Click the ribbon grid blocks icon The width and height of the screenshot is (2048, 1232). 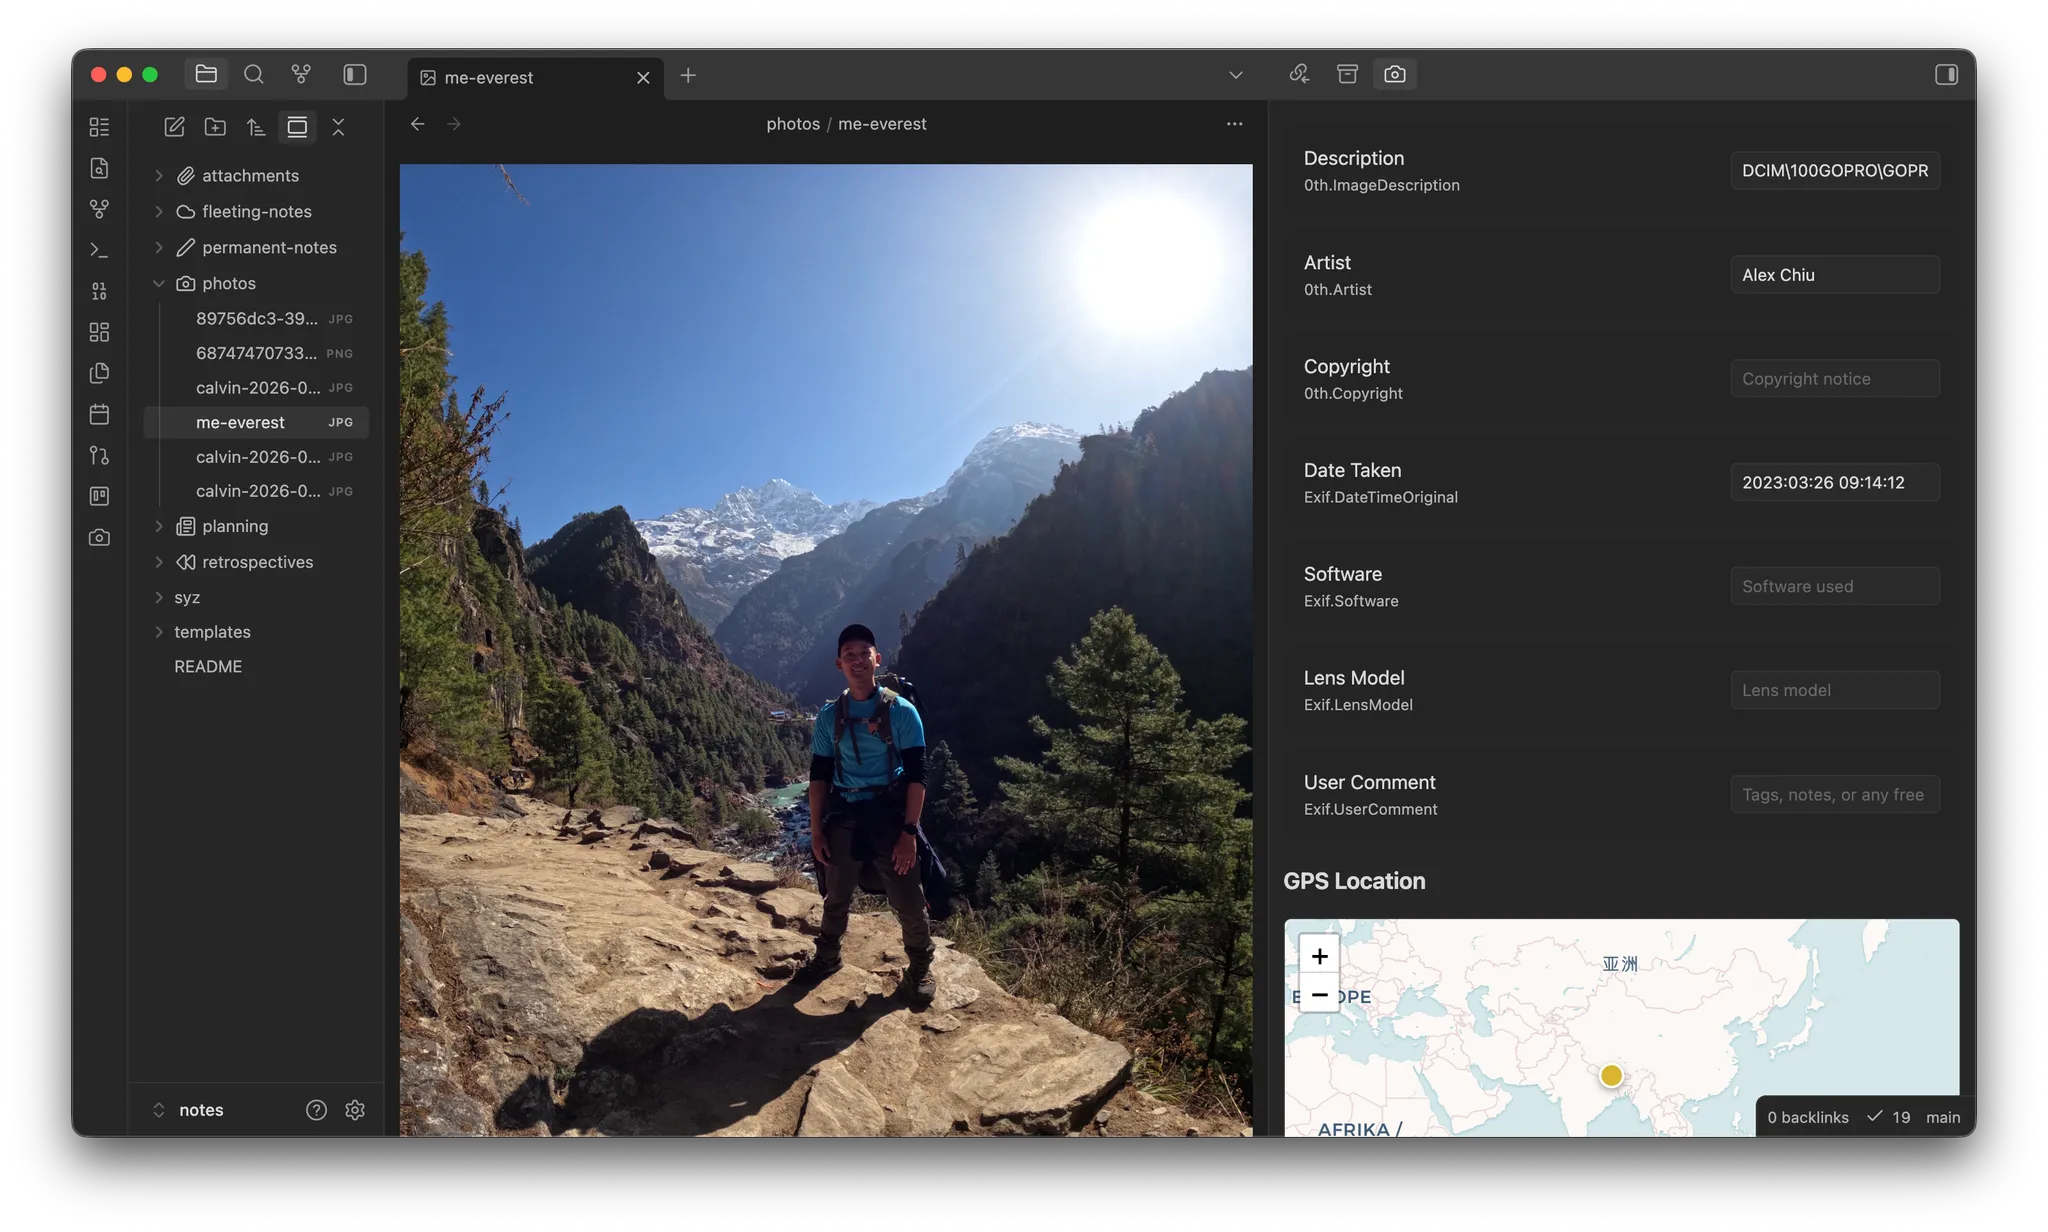pos(99,332)
